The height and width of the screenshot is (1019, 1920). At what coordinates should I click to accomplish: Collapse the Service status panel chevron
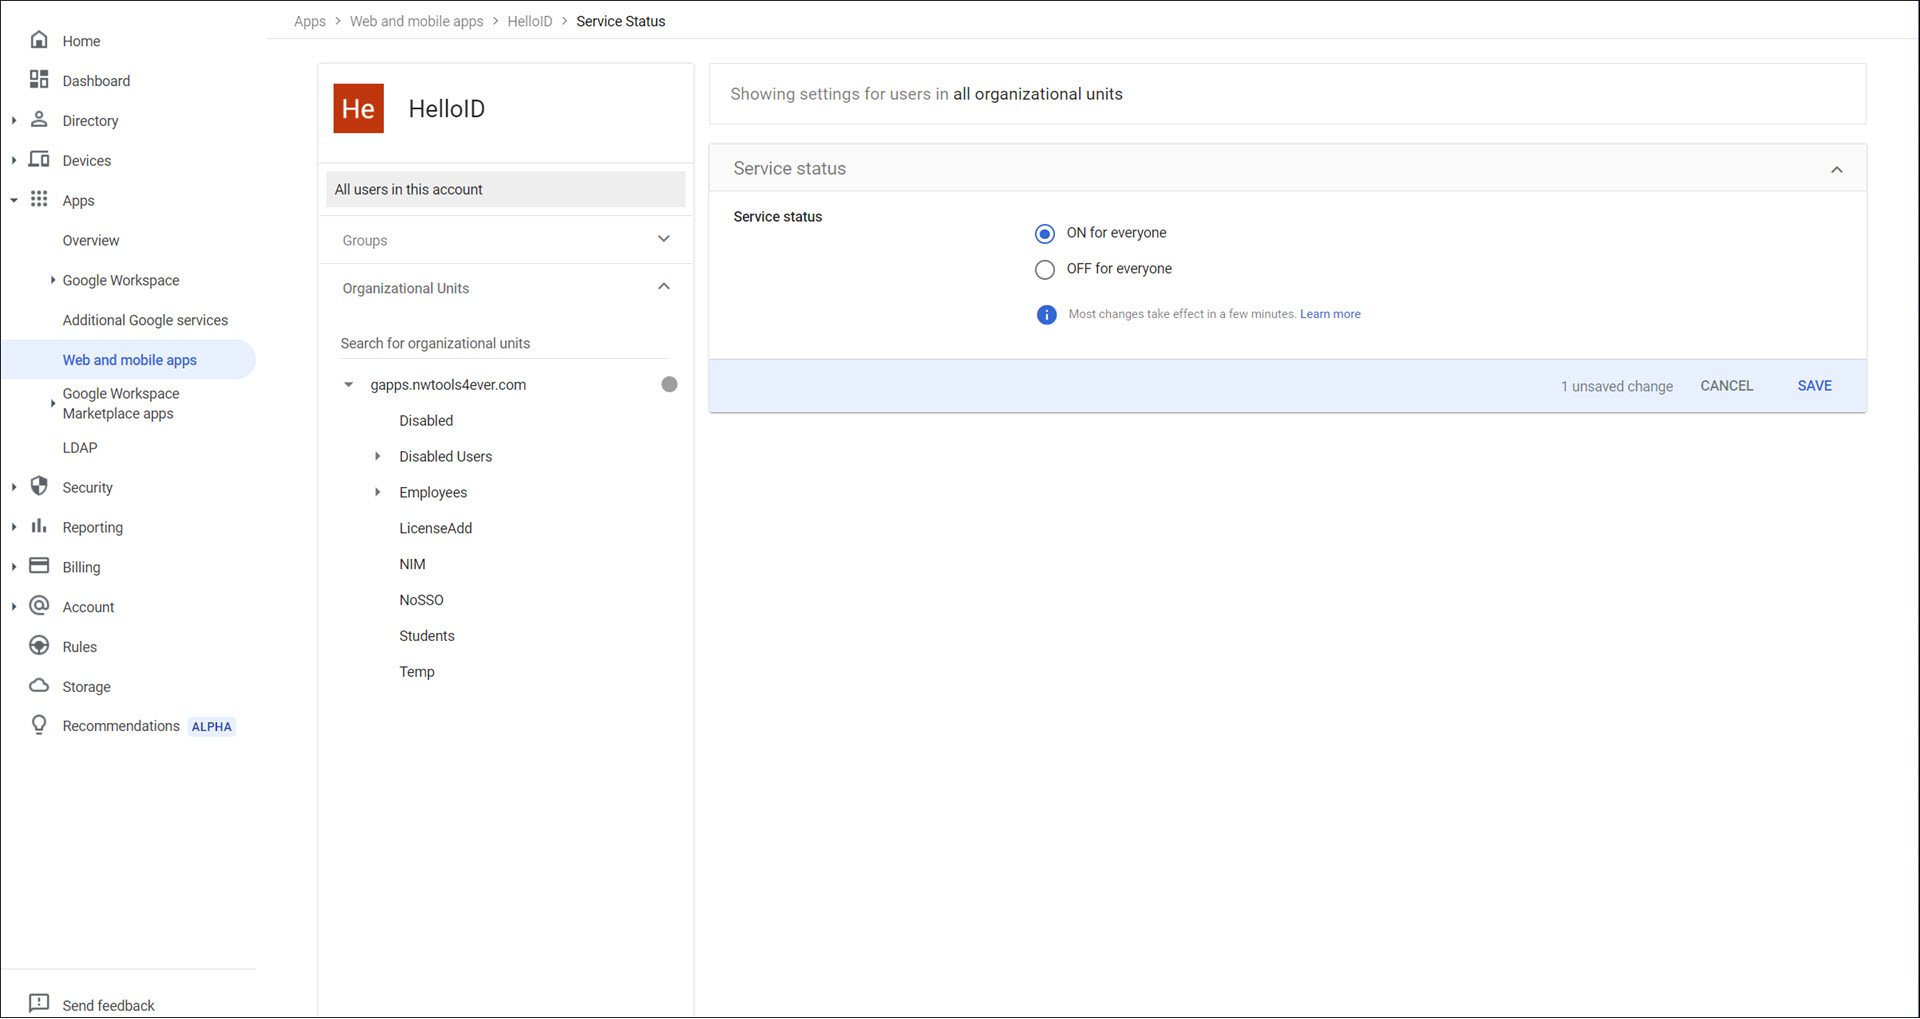pyautogui.click(x=1837, y=170)
